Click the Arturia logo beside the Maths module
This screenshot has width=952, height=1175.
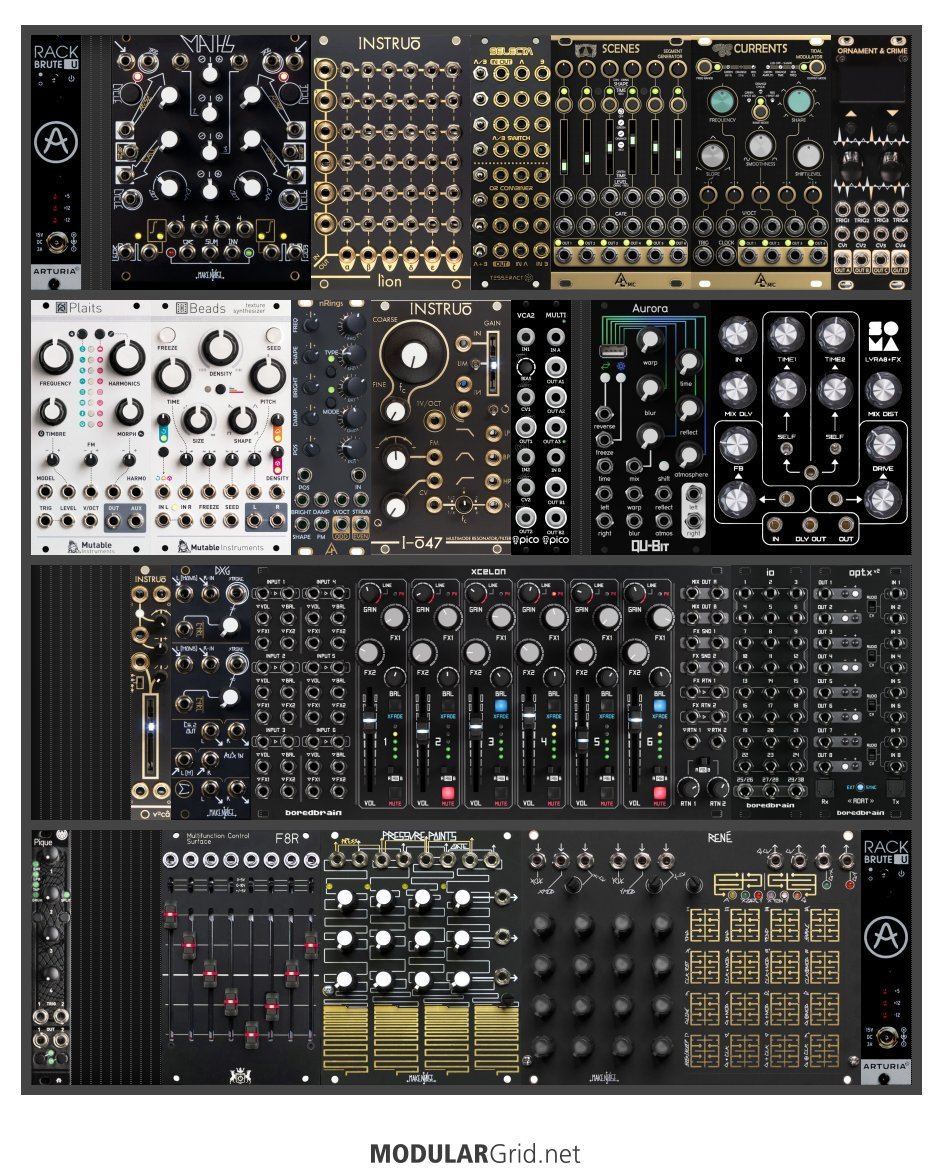click(x=55, y=143)
